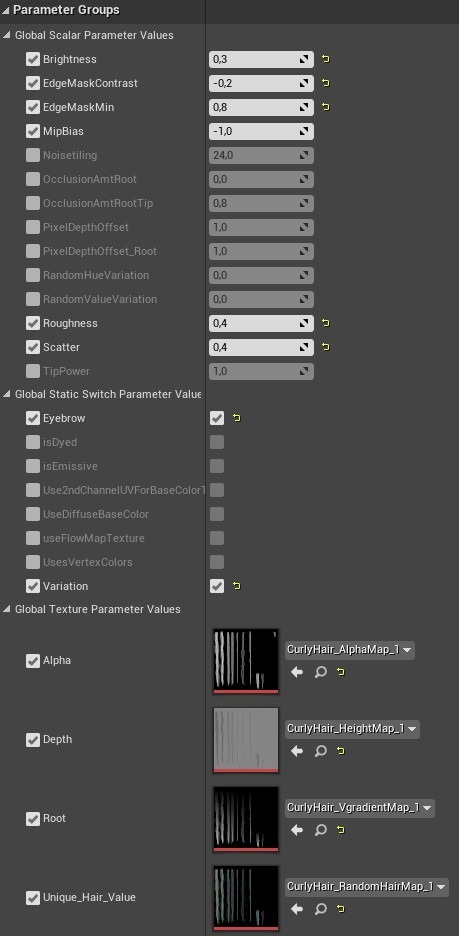Disable the MipBias parameter override

click(x=33, y=131)
